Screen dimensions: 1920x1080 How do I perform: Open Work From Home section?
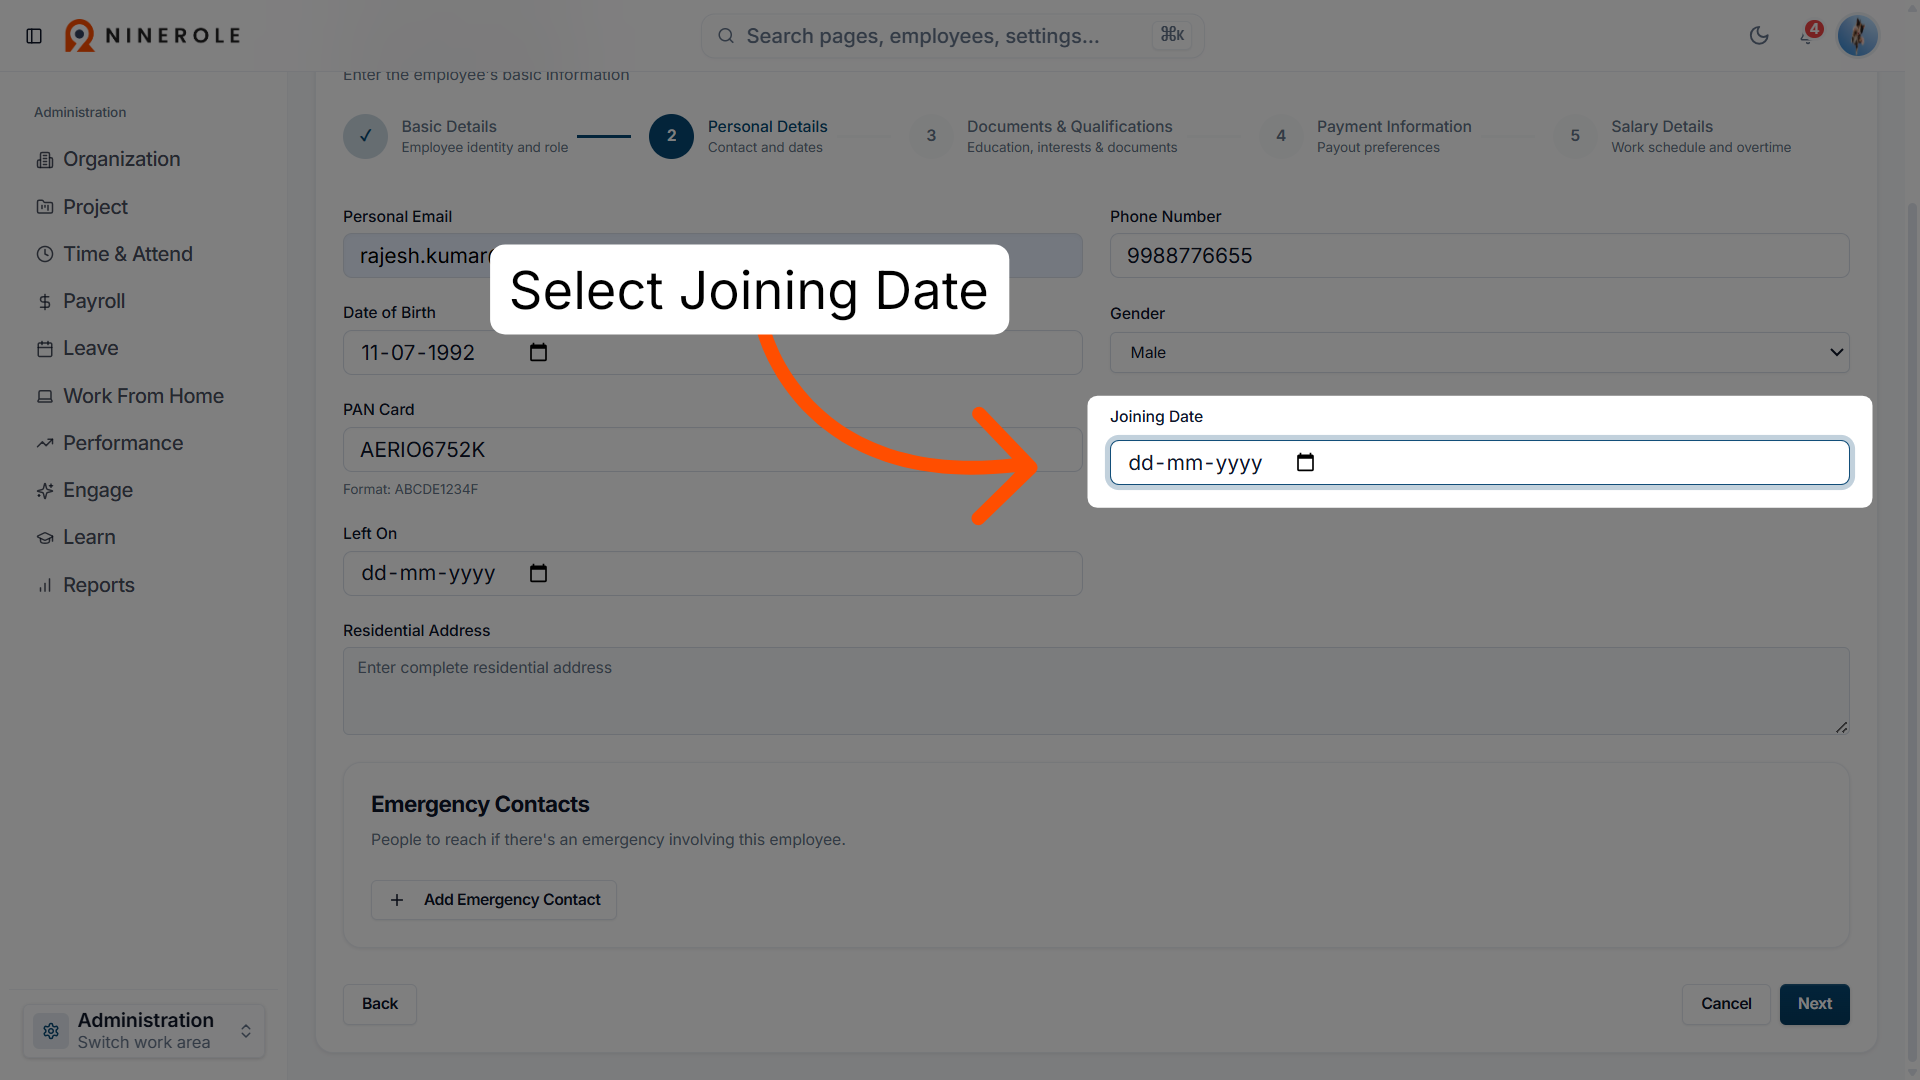coord(143,396)
